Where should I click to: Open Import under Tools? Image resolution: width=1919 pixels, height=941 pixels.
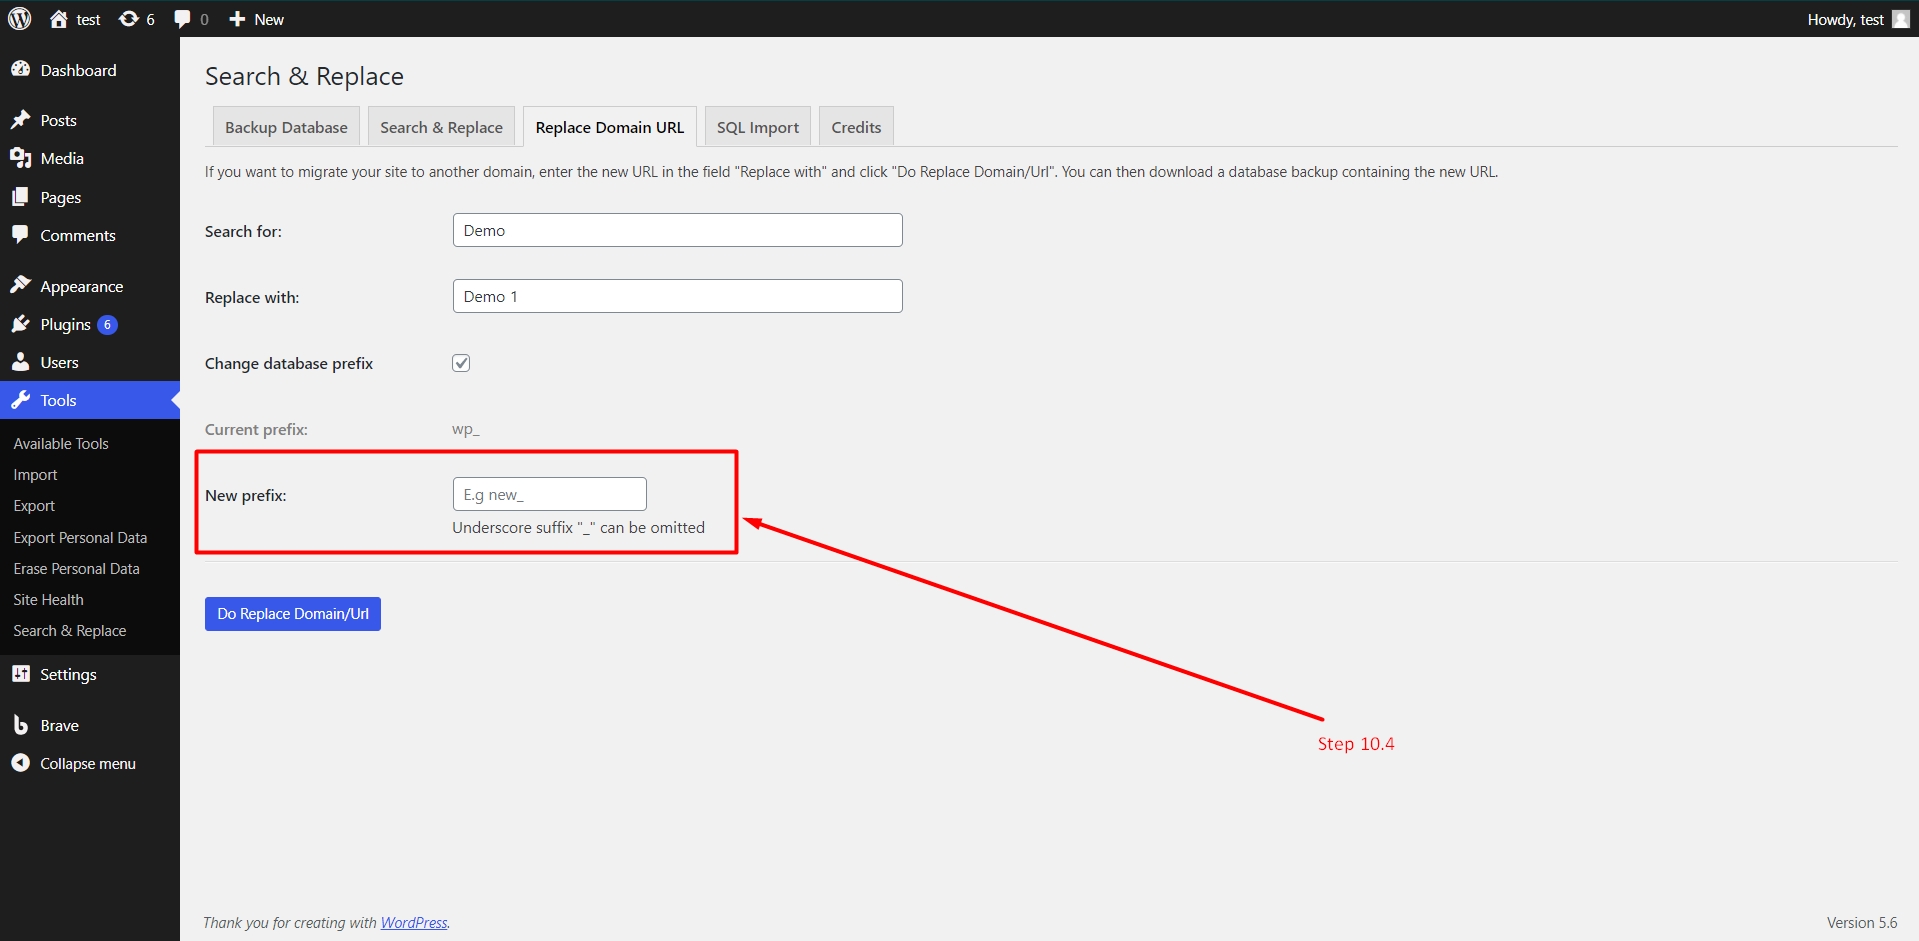(x=35, y=475)
